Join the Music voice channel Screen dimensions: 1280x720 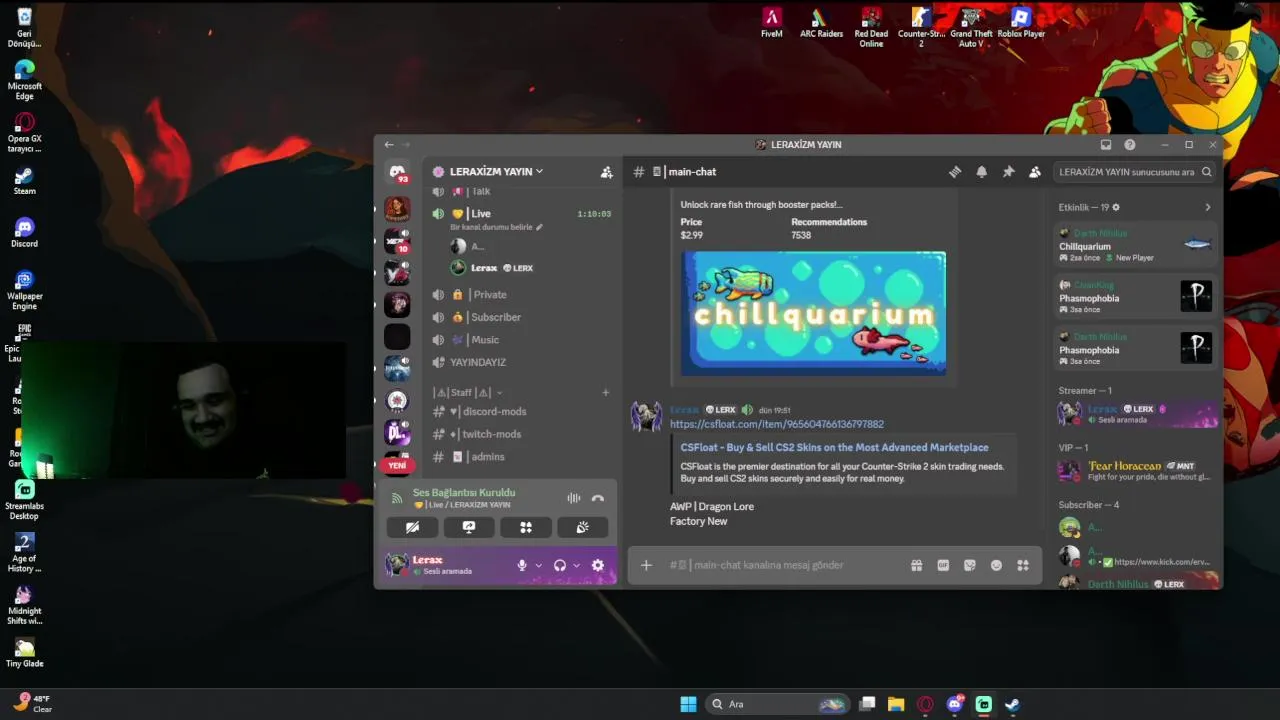pyautogui.click(x=522, y=340)
